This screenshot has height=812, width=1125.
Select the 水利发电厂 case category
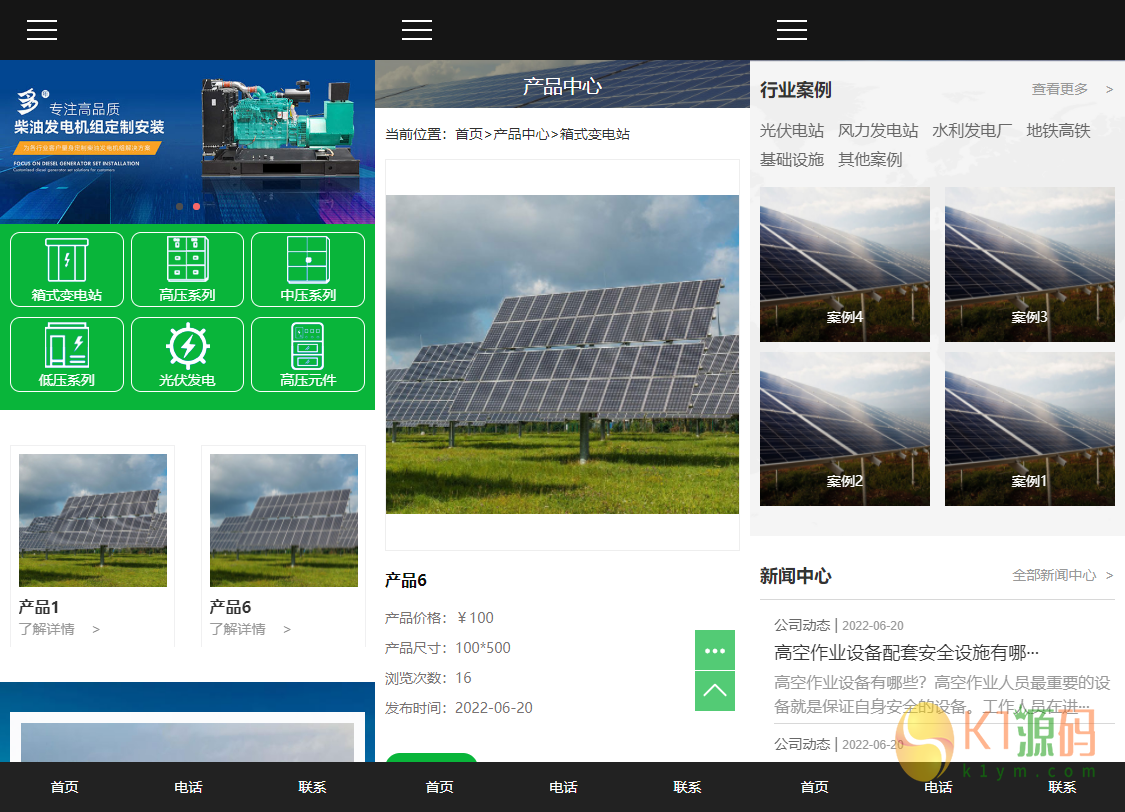click(x=972, y=131)
